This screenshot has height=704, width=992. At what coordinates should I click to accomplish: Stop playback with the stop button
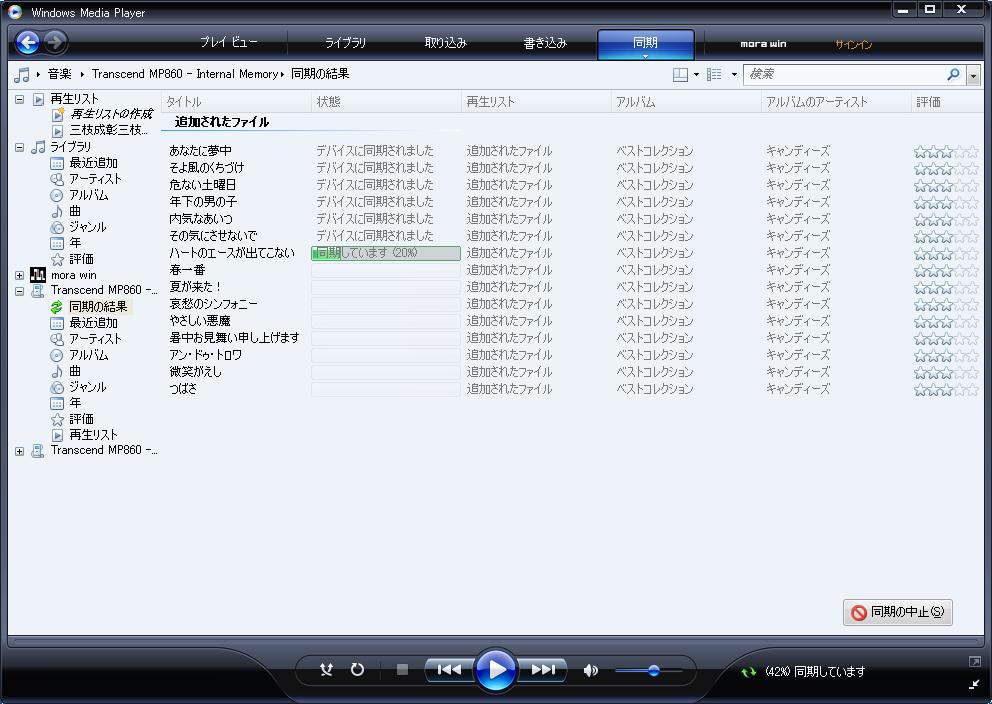click(402, 669)
